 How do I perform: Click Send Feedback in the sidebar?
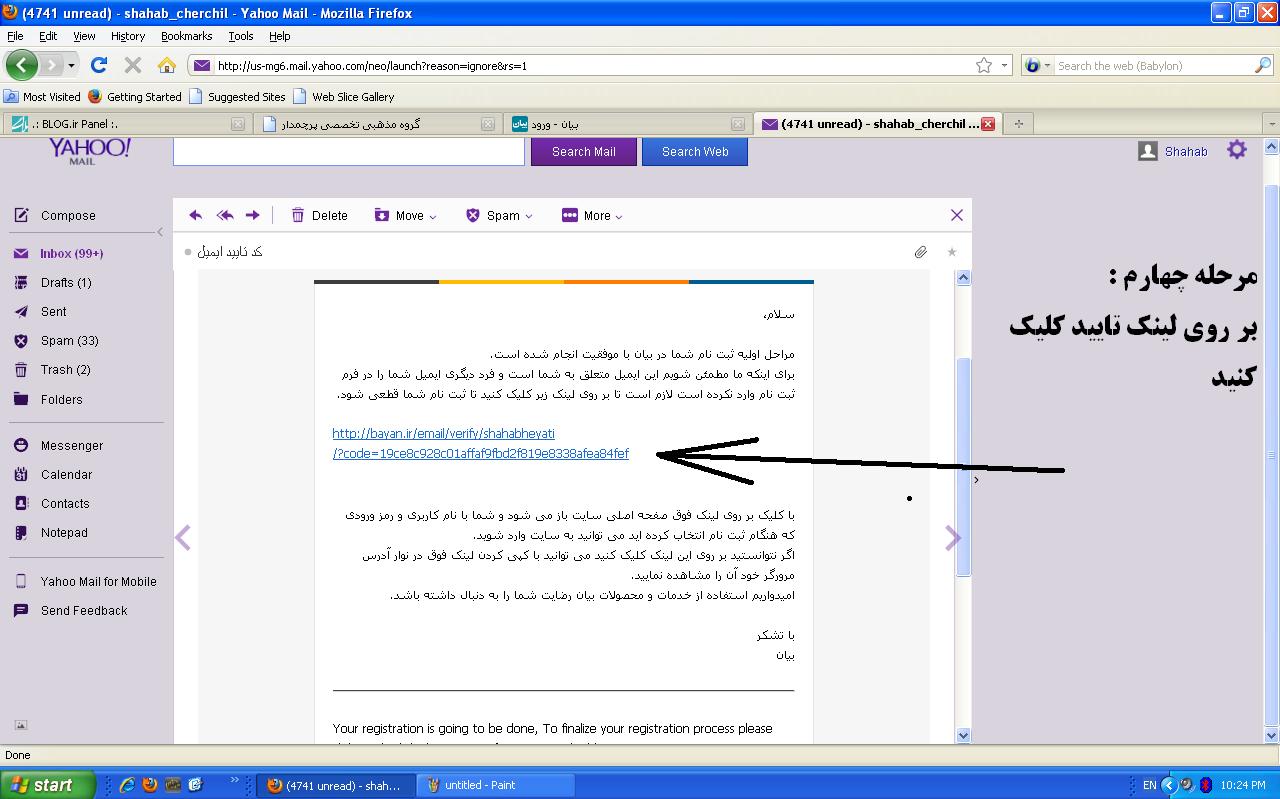(x=84, y=611)
